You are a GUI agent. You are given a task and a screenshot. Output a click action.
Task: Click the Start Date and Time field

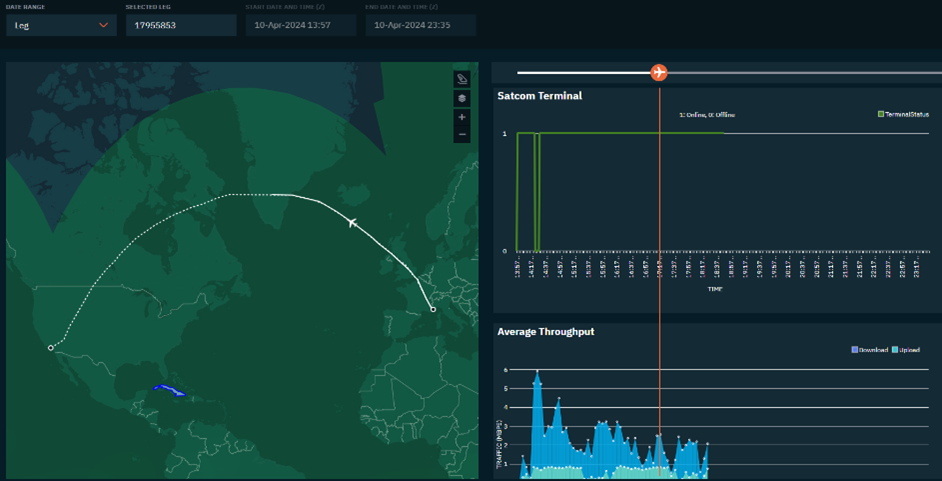coord(300,25)
